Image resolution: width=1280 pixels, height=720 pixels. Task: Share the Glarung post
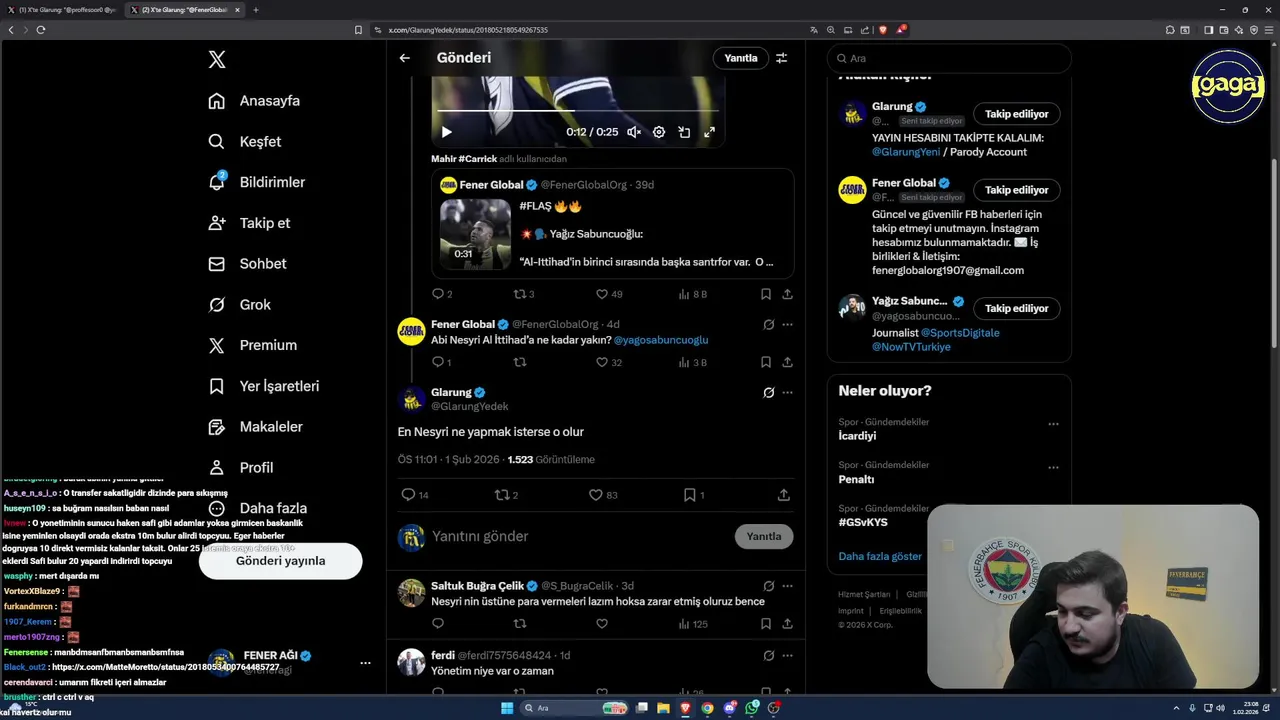click(784, 495)
